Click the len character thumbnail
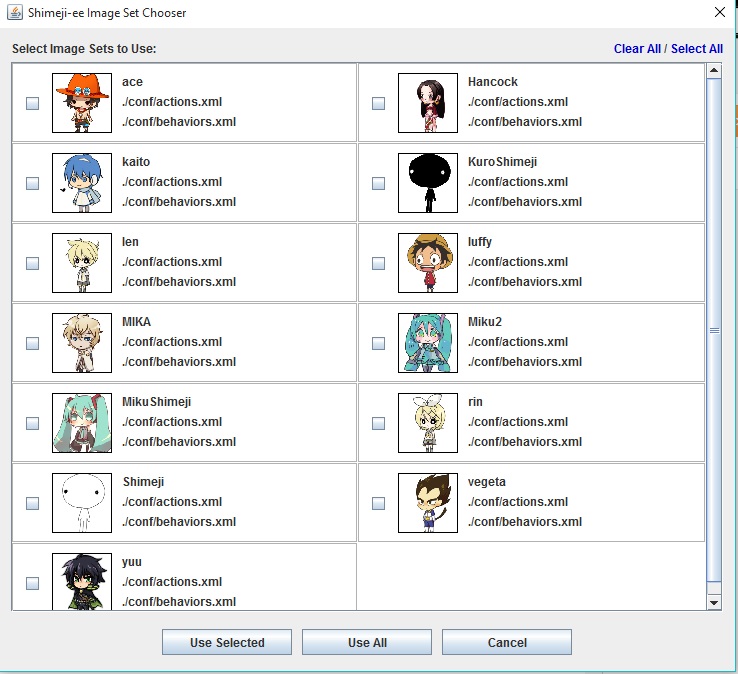The height and width of the screenshot is (674, 738). (82, 263)
